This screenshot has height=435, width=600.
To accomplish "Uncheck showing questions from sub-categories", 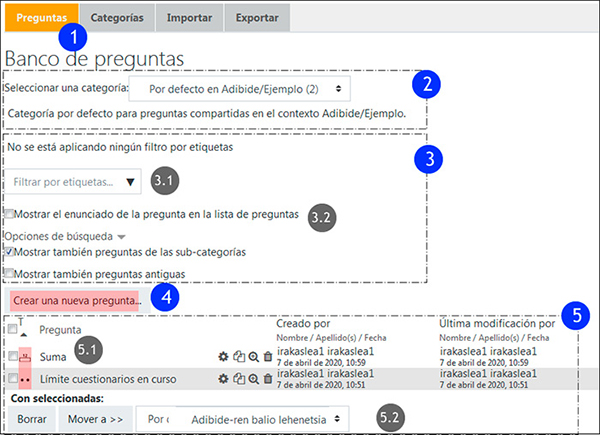I will [10, 252].
